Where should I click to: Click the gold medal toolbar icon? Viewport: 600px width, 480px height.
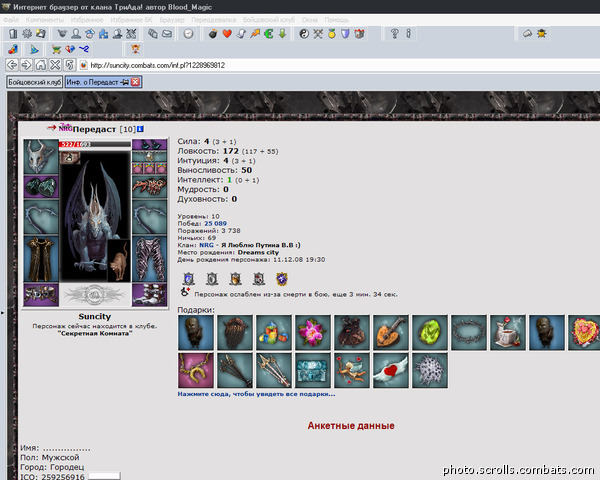(332, 34)
